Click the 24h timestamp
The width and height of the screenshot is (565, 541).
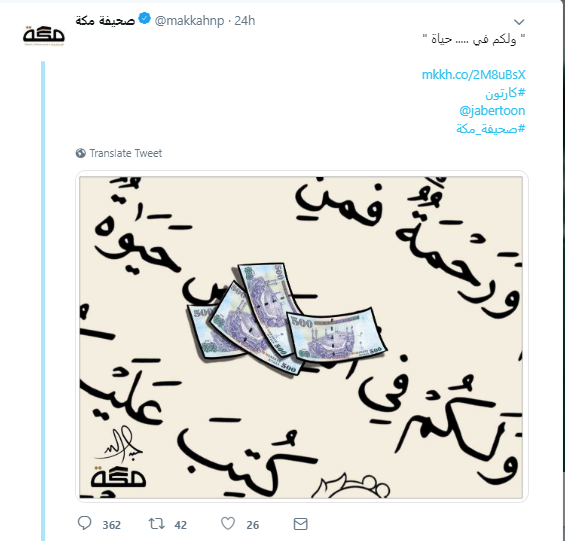click(x=245, y=21)
